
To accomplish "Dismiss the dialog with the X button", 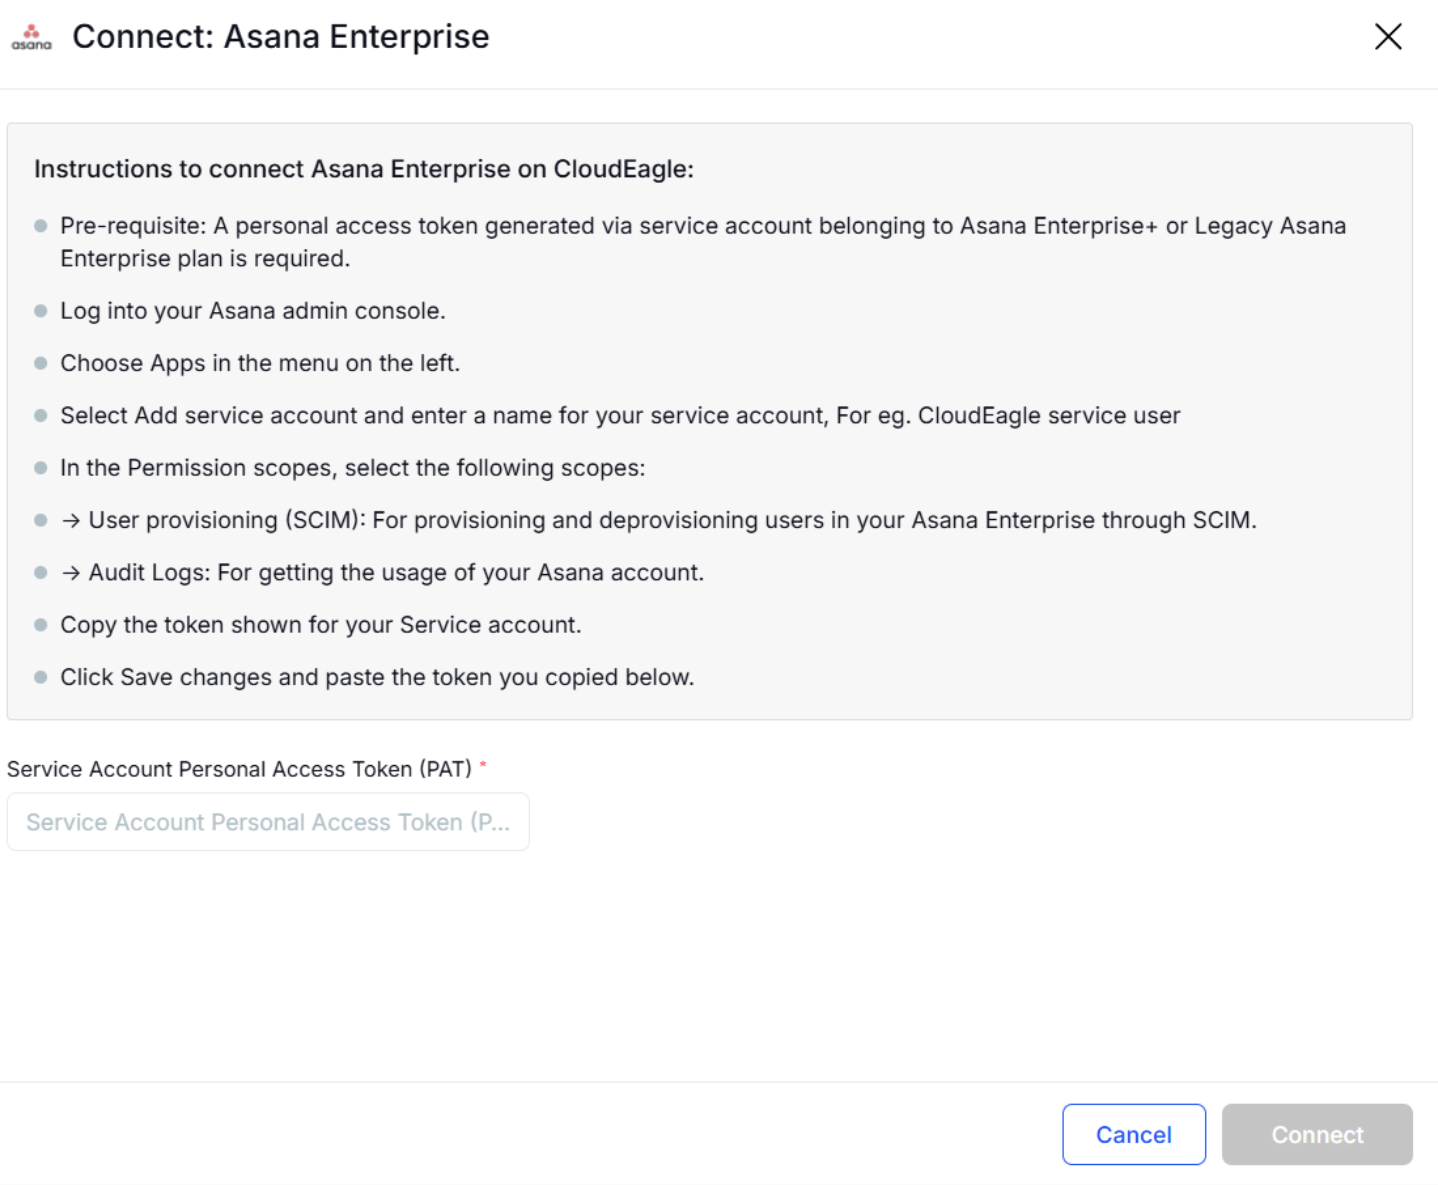I will pos(1389,36).
